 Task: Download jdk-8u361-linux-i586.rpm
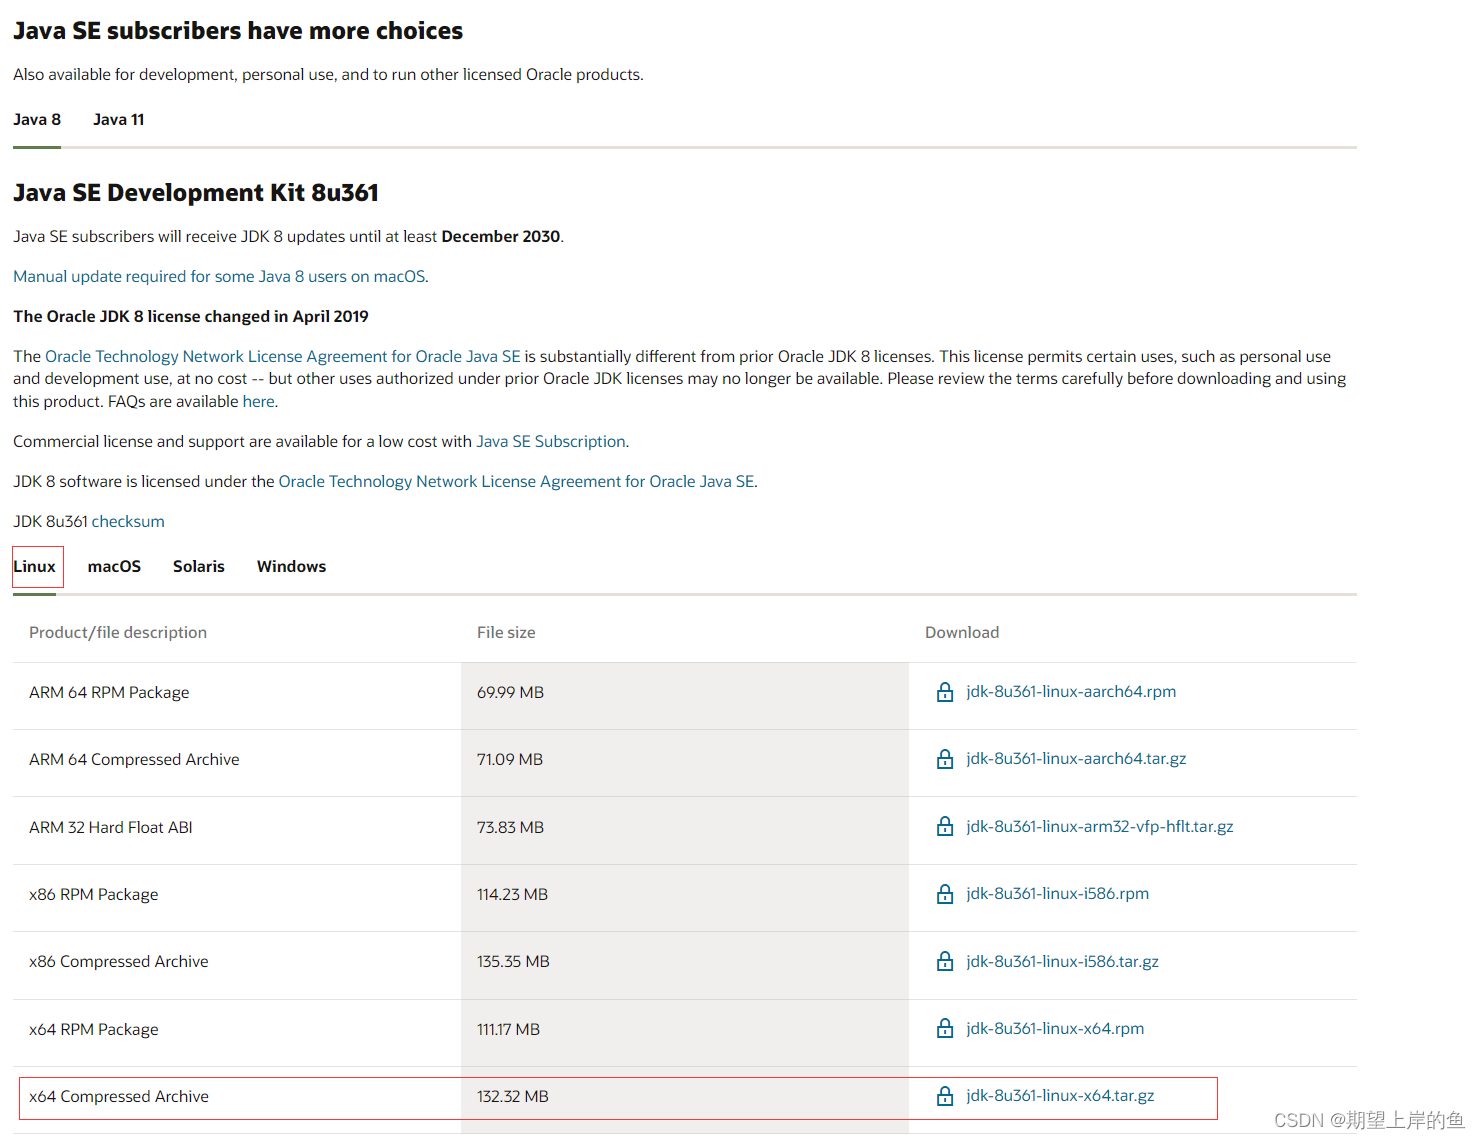[1058, 894]
